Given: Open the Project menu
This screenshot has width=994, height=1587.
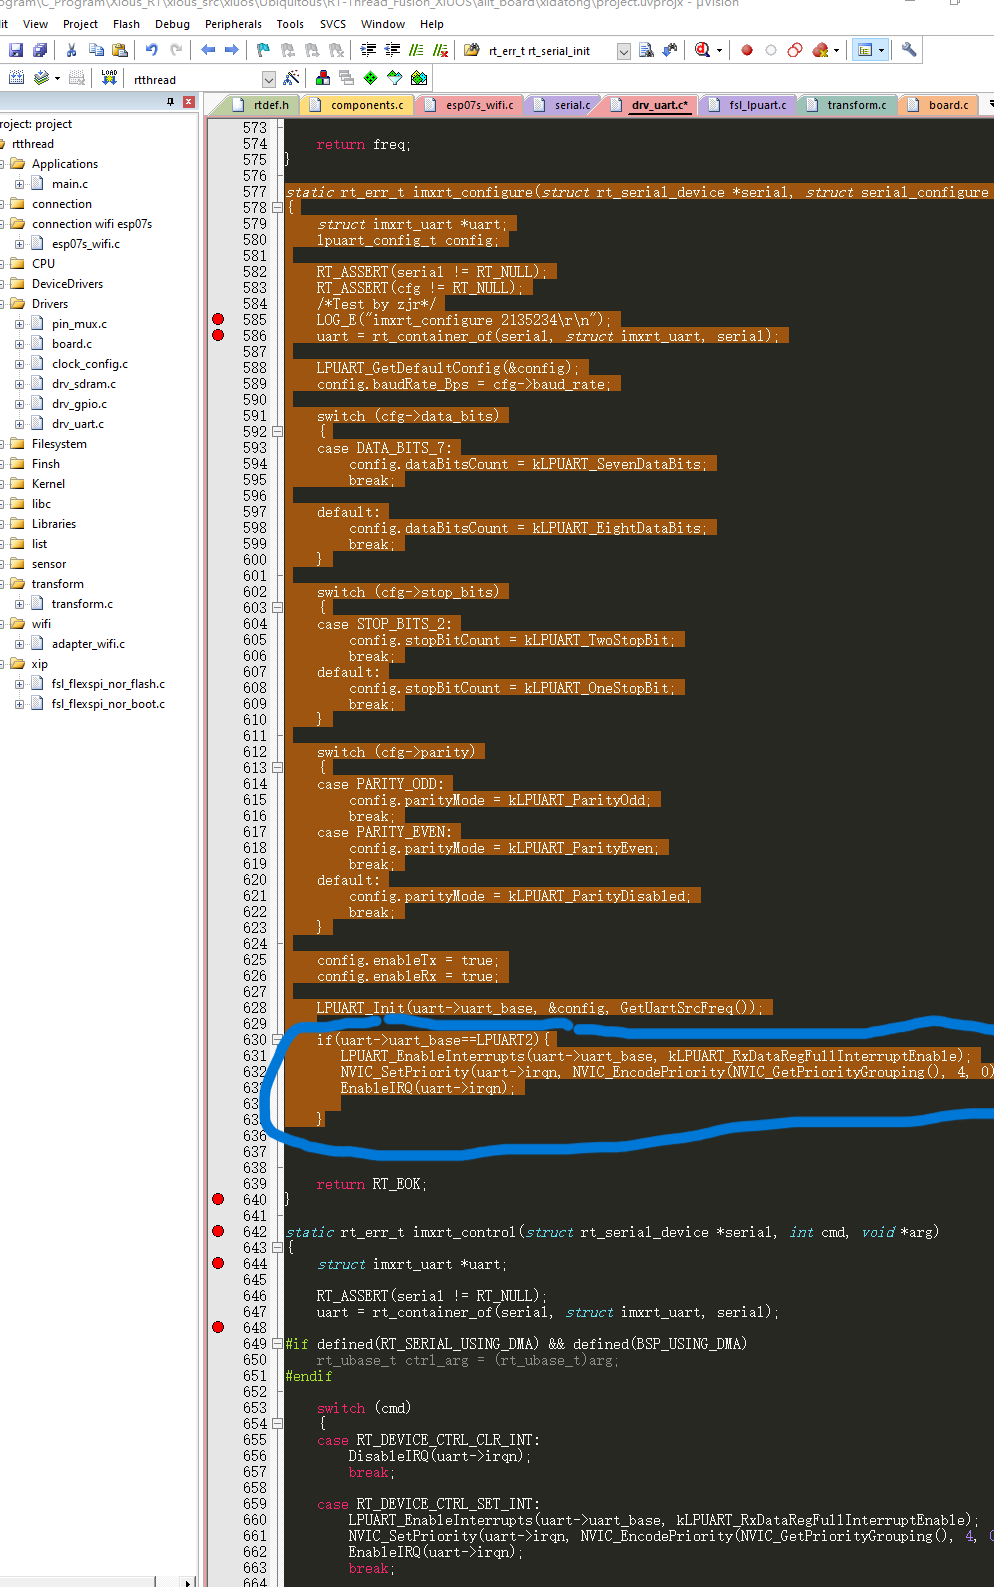Looking at the screenshot, I should point(80,24).
